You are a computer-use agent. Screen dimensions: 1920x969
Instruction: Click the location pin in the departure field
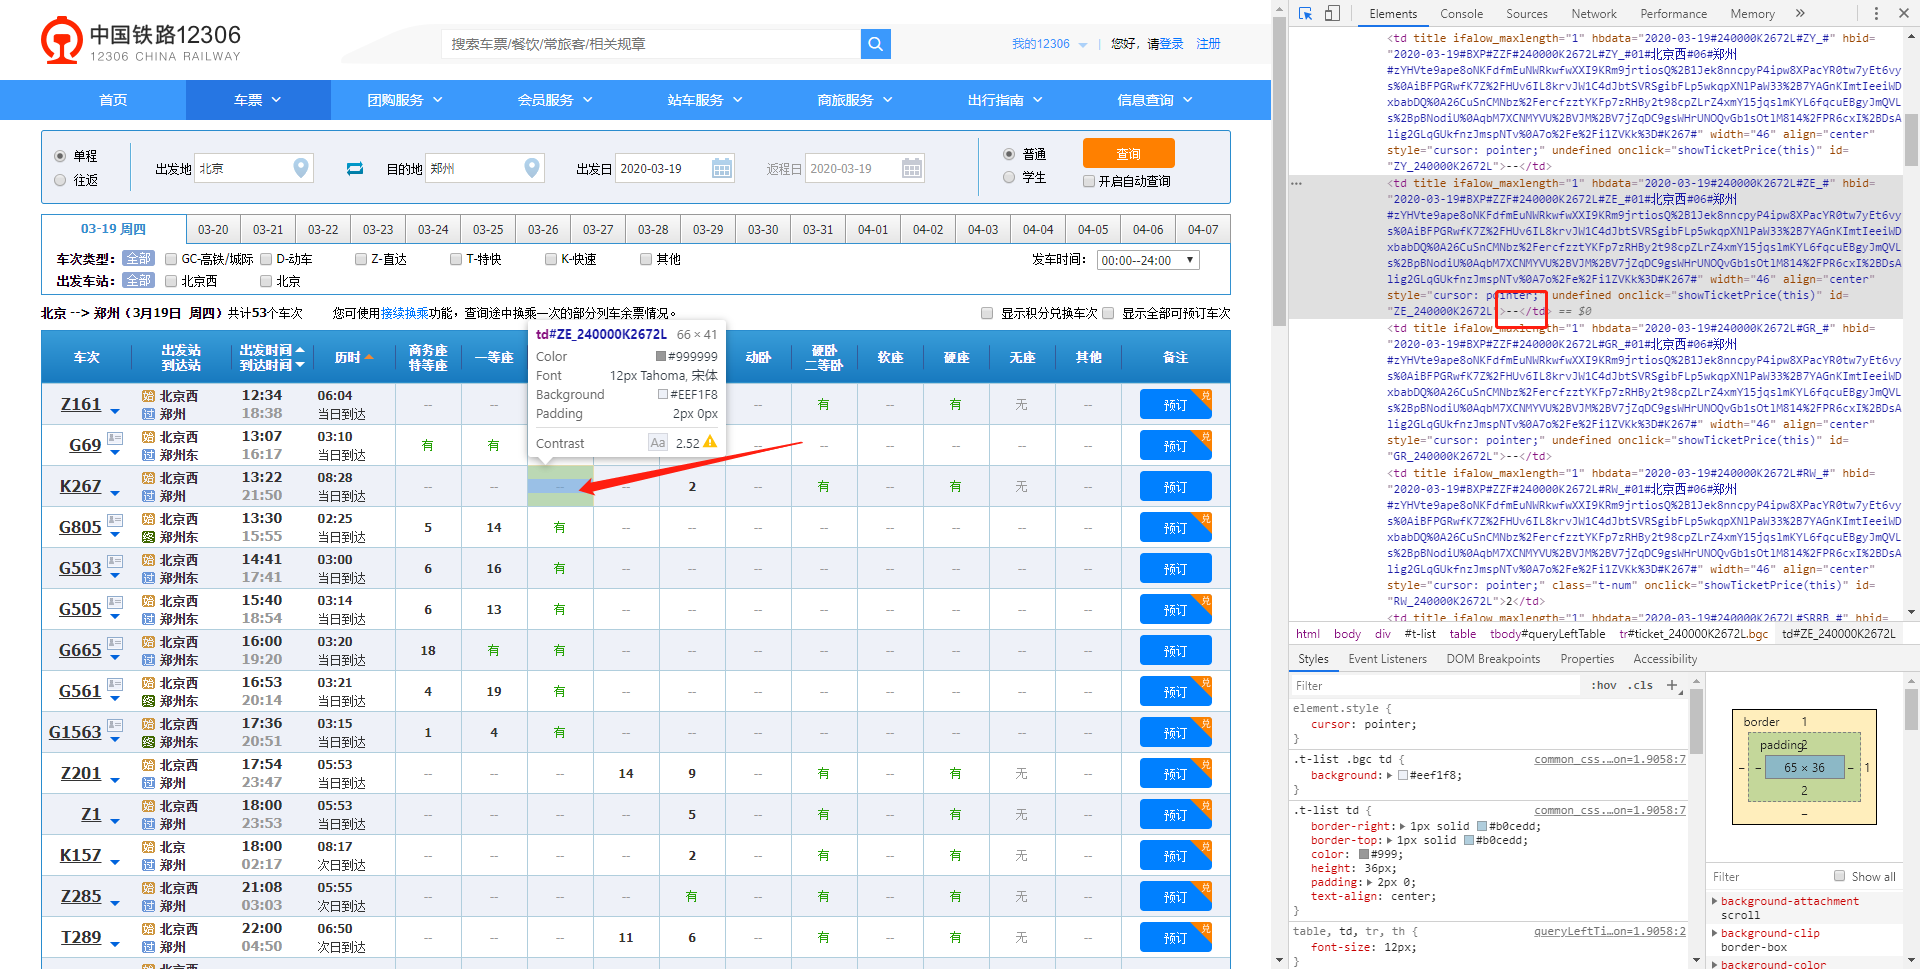(300, 169)
